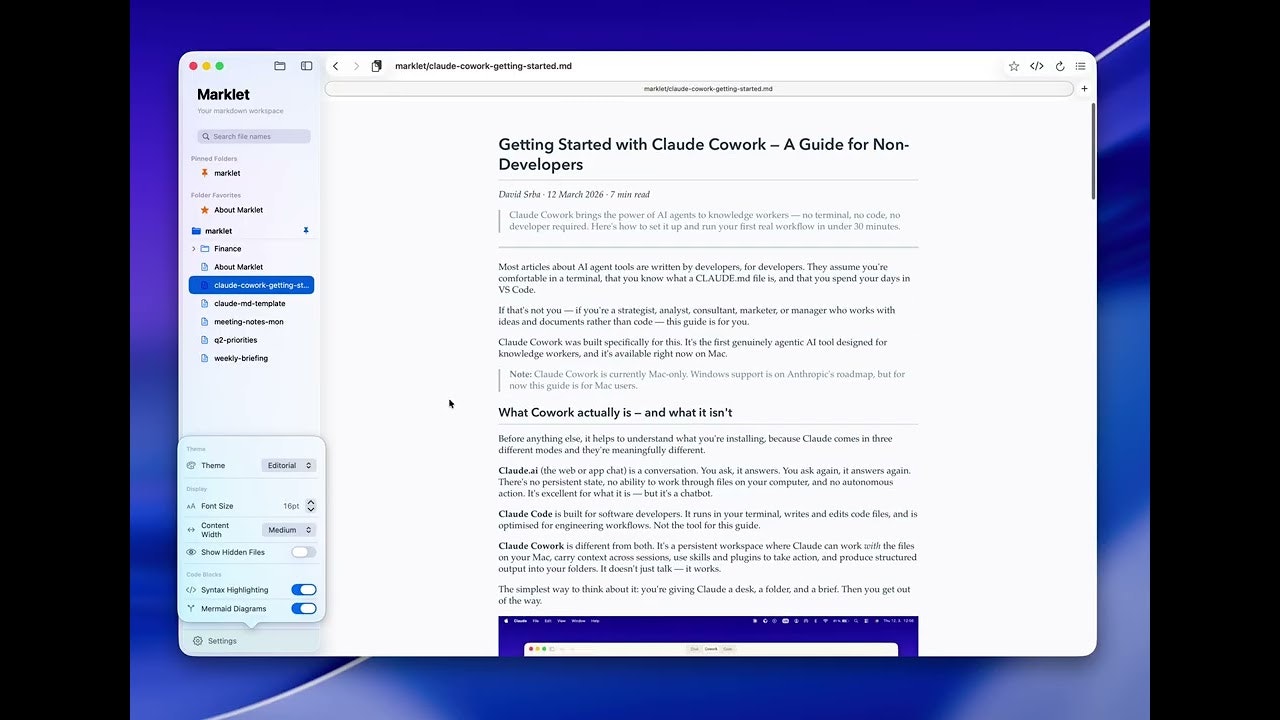Adjust font size with the 16pt stepper
Screen dimensions: 1280x720
(311, 506)
